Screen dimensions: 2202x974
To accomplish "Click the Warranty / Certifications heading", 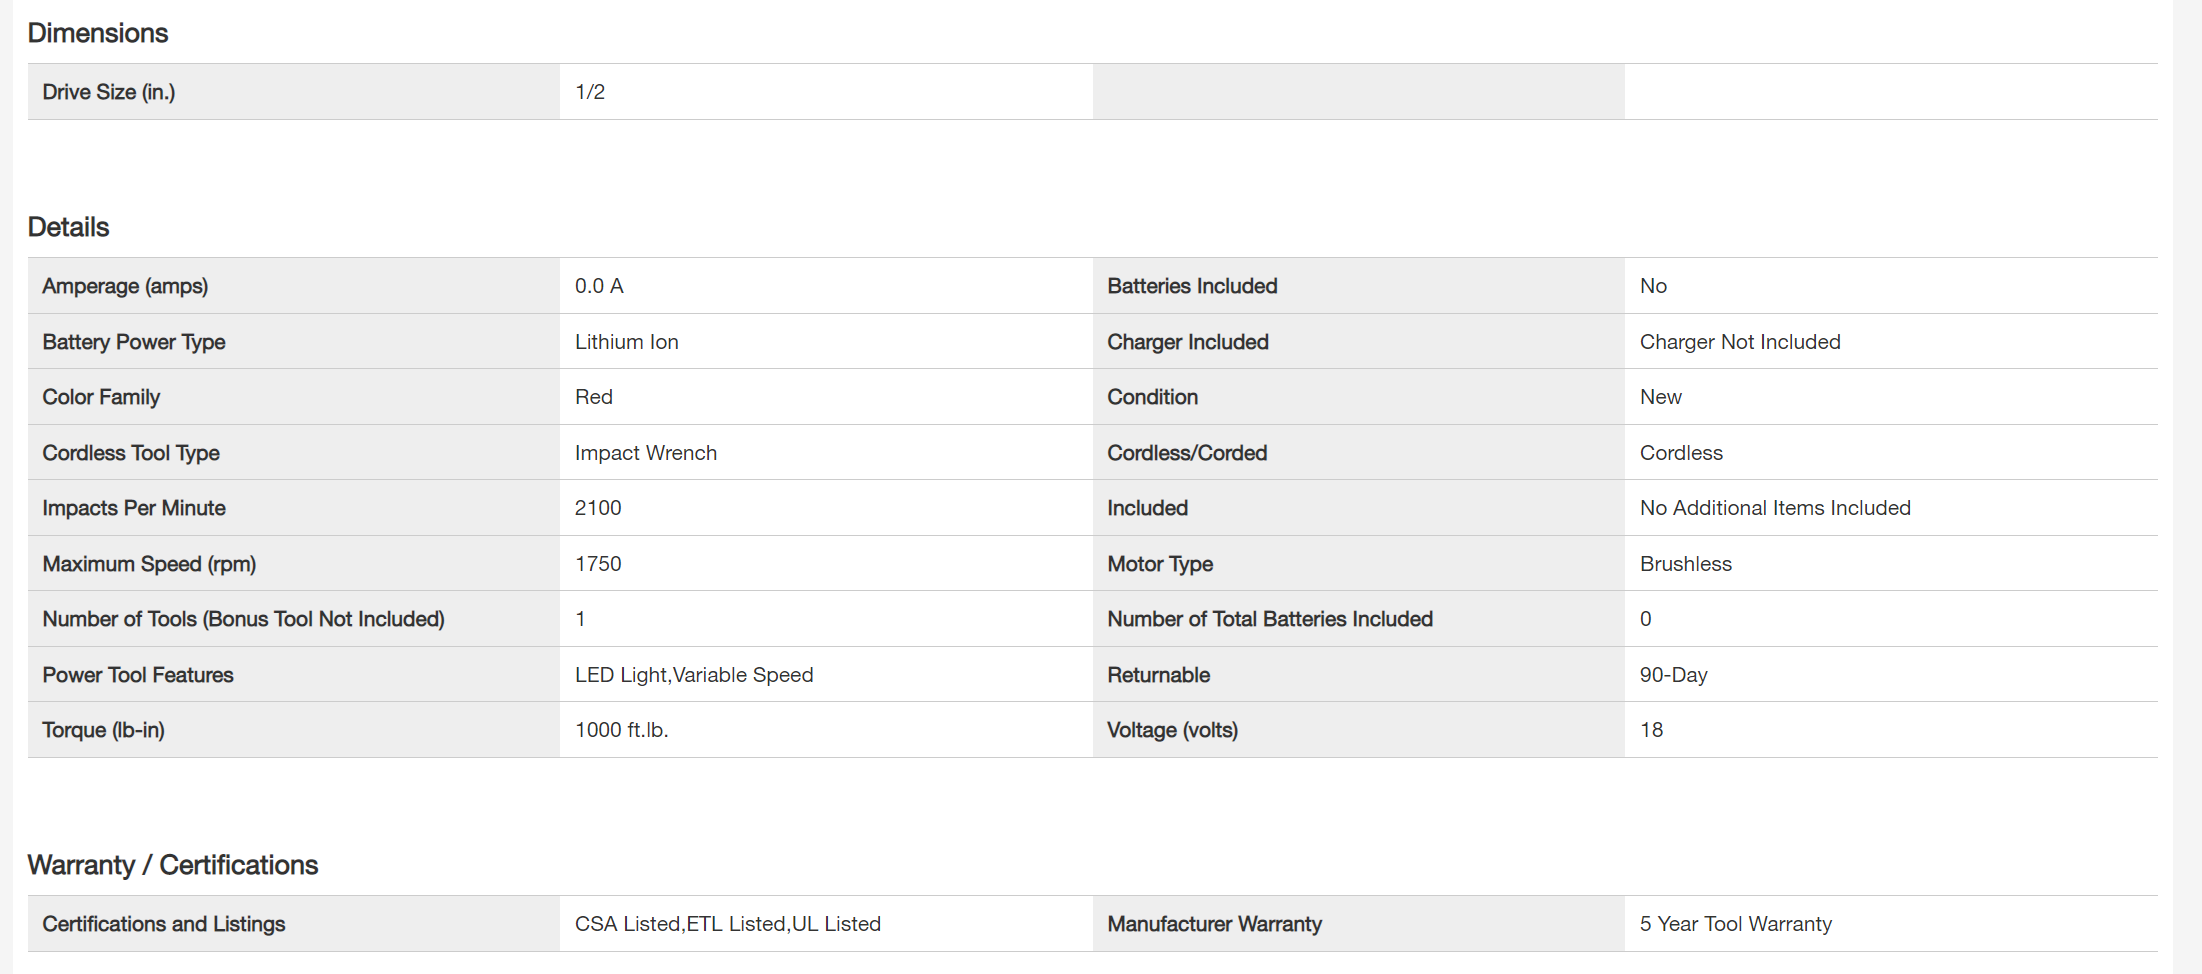I will pos(172,865).
